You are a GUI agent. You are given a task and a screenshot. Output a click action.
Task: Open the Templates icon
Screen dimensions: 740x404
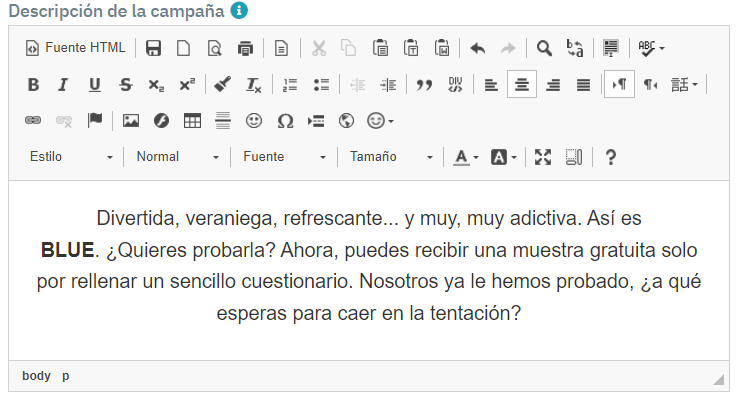(x=281, y=48)
